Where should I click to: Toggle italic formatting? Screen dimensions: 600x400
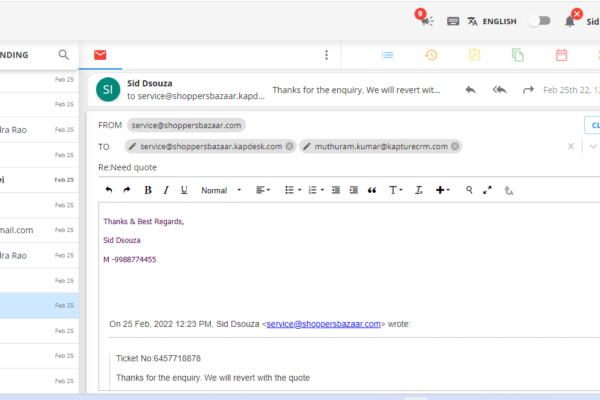[166, 190]
